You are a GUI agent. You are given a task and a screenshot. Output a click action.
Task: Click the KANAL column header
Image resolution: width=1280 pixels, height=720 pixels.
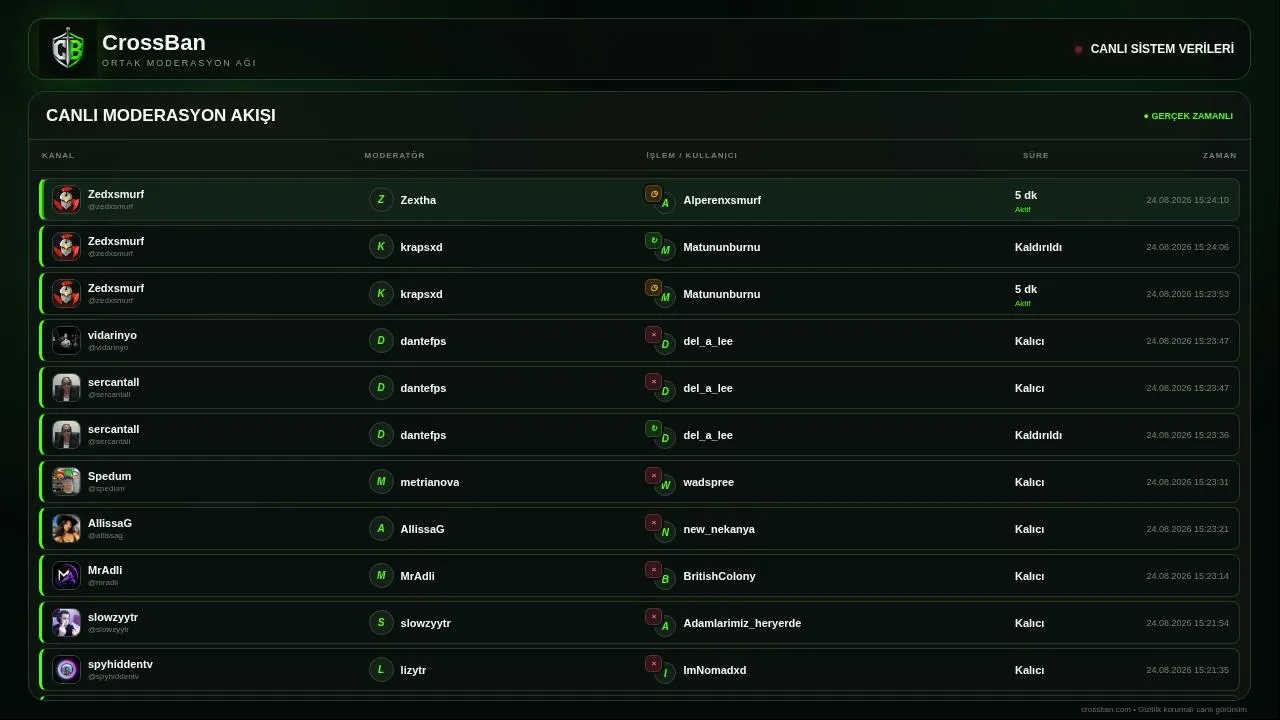(x=58, y=156)
